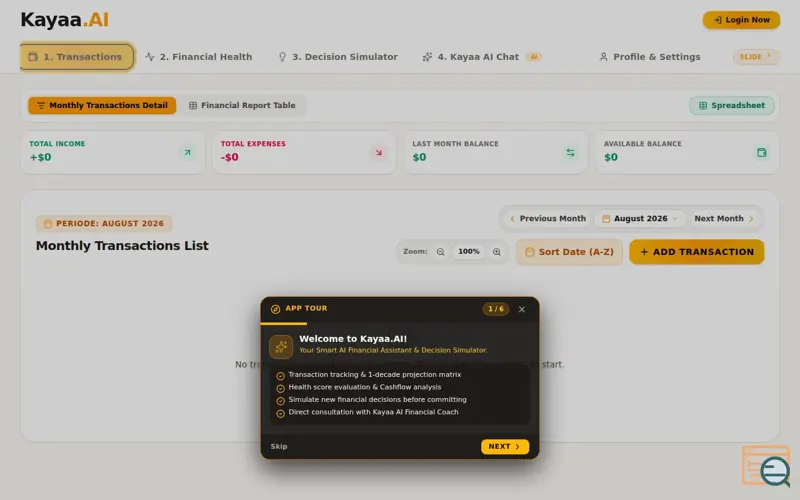Click the sparkle icon beside Welcome

[281, 347]
